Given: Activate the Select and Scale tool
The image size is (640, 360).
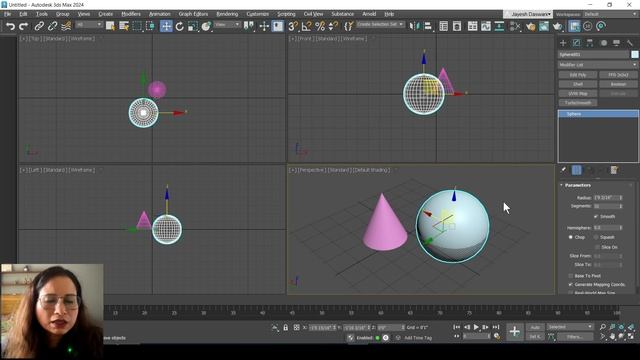Looking at the screenshot, I should (193, 27).
